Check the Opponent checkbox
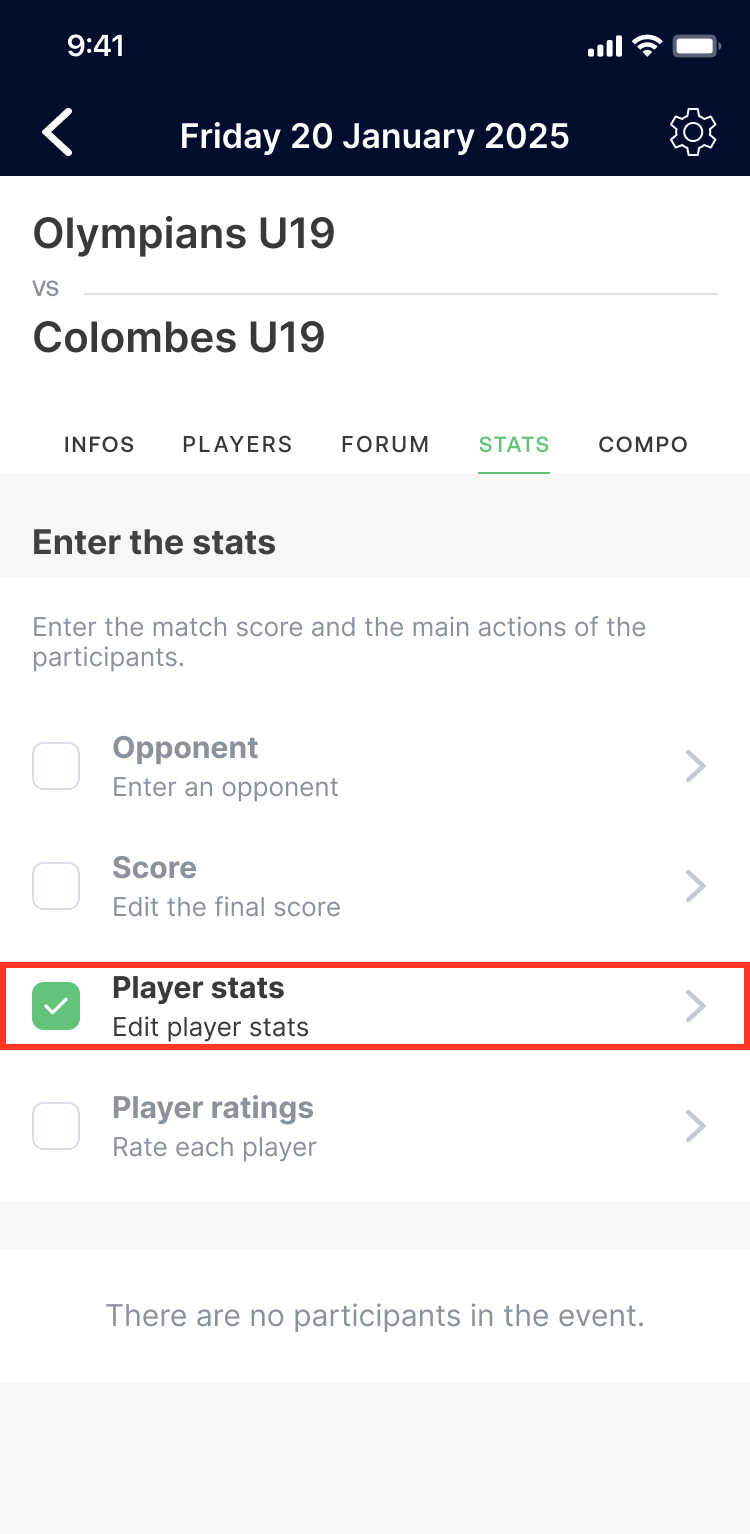Screen dimensions: 750x1534 pos(56,766)
